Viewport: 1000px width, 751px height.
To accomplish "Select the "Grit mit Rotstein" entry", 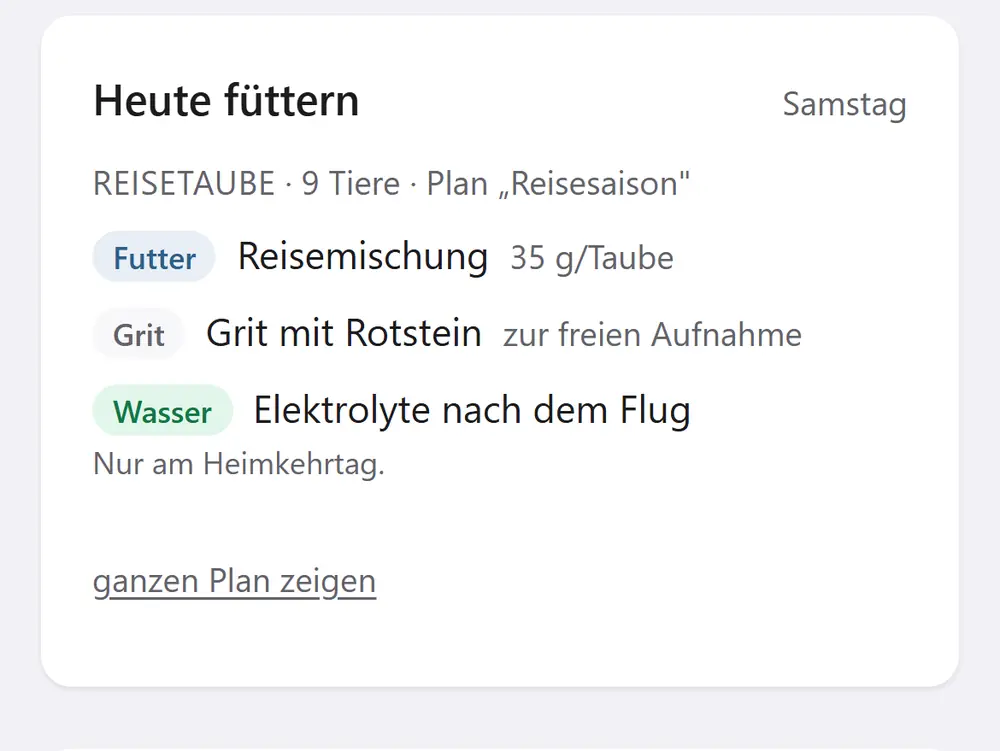I will point(344,333).
